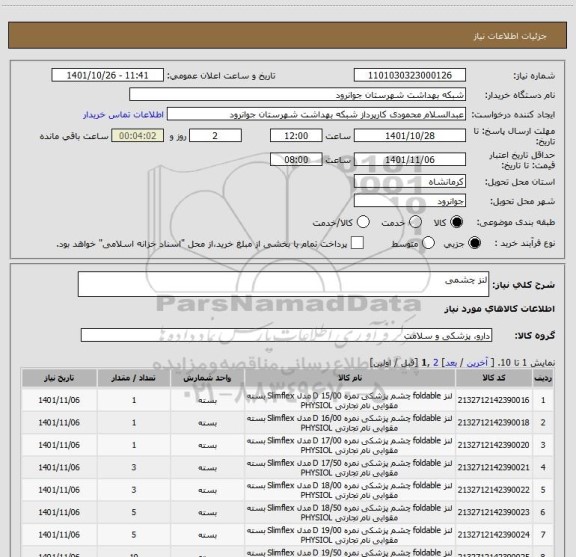Click the بعد pagination link
This screenshot has height=557, width=576.
coord(451,363)
